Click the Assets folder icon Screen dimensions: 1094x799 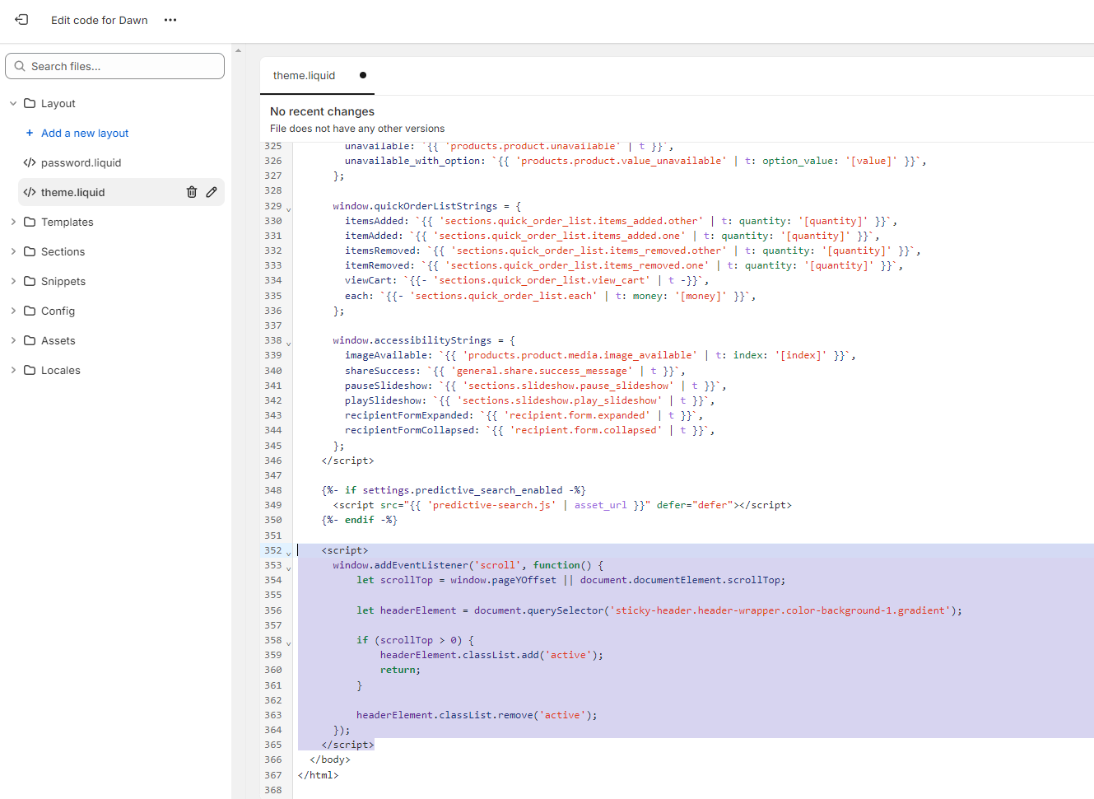(x=30, y=341)
